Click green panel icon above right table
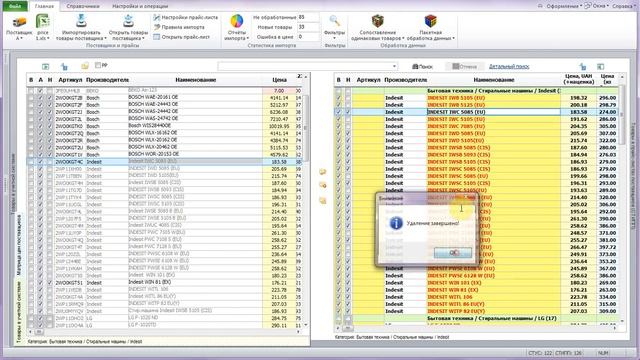The width and height of the screenshot is (640, 360). [x=600, y=67]
